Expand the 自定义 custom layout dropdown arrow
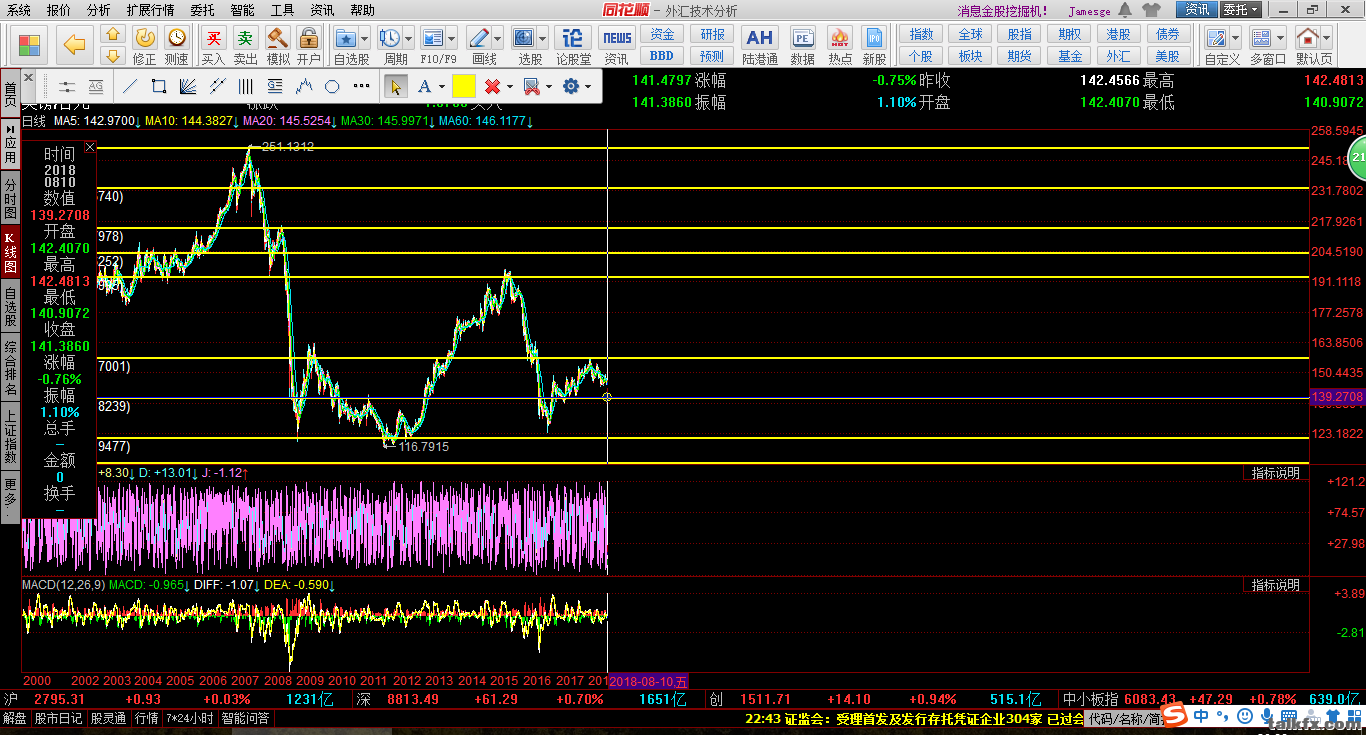The image size is (1366, 735). pyautogui.click(x=1235, y=38)
